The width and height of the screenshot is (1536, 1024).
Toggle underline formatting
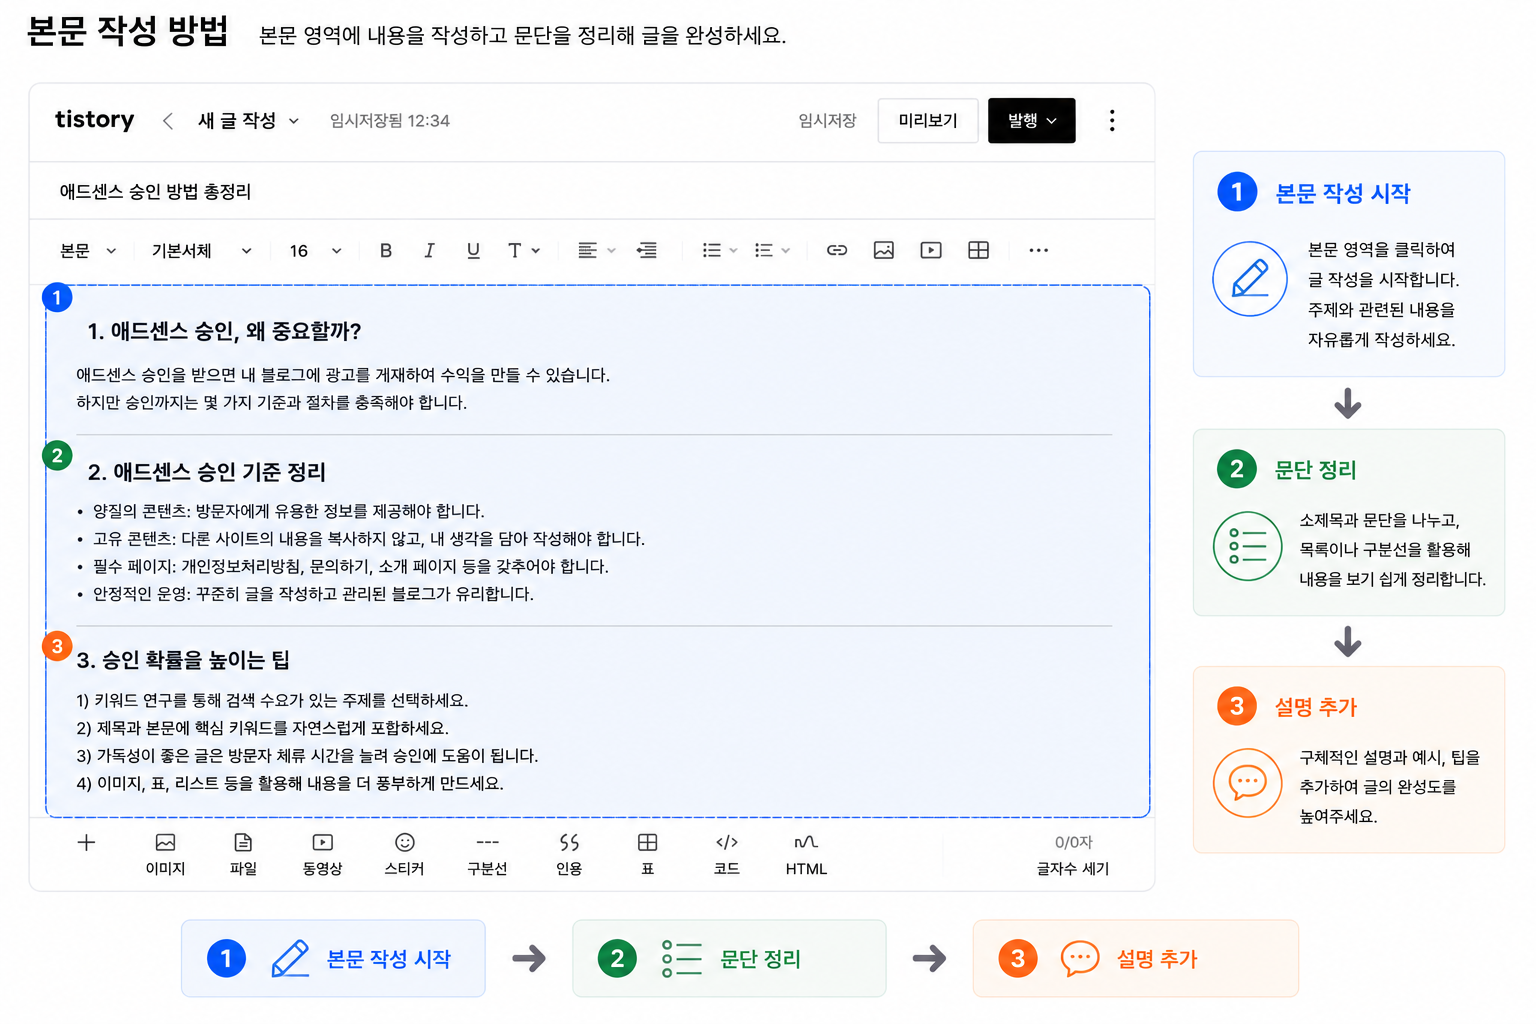coord(473,250)
